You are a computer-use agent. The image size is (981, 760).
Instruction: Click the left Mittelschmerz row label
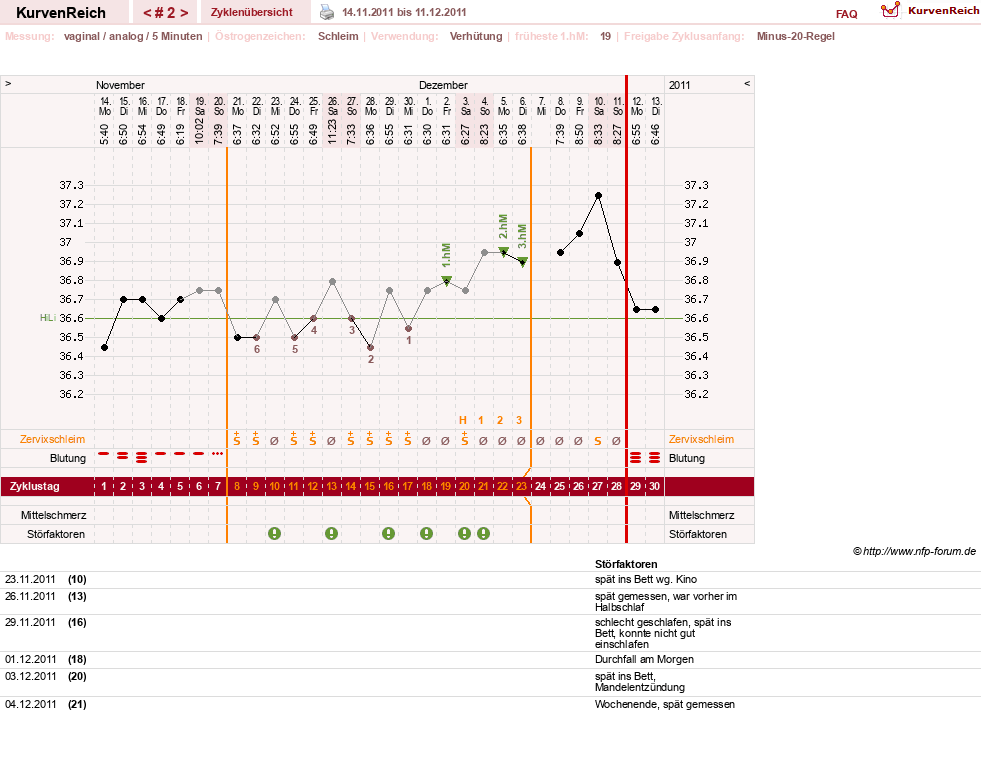coord(53,515)
